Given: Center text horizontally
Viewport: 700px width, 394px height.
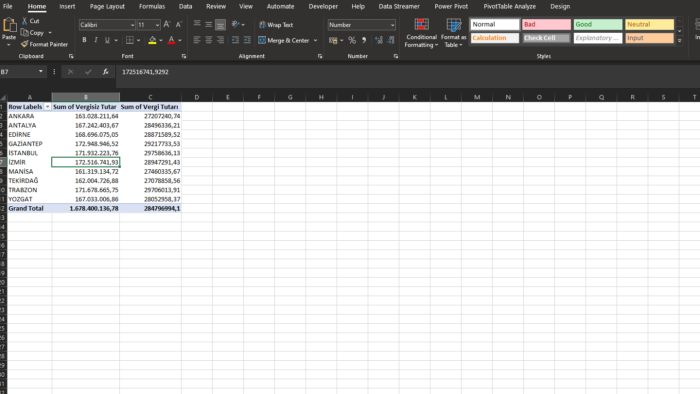Looking at the screenshot, I should coord(208,40).
